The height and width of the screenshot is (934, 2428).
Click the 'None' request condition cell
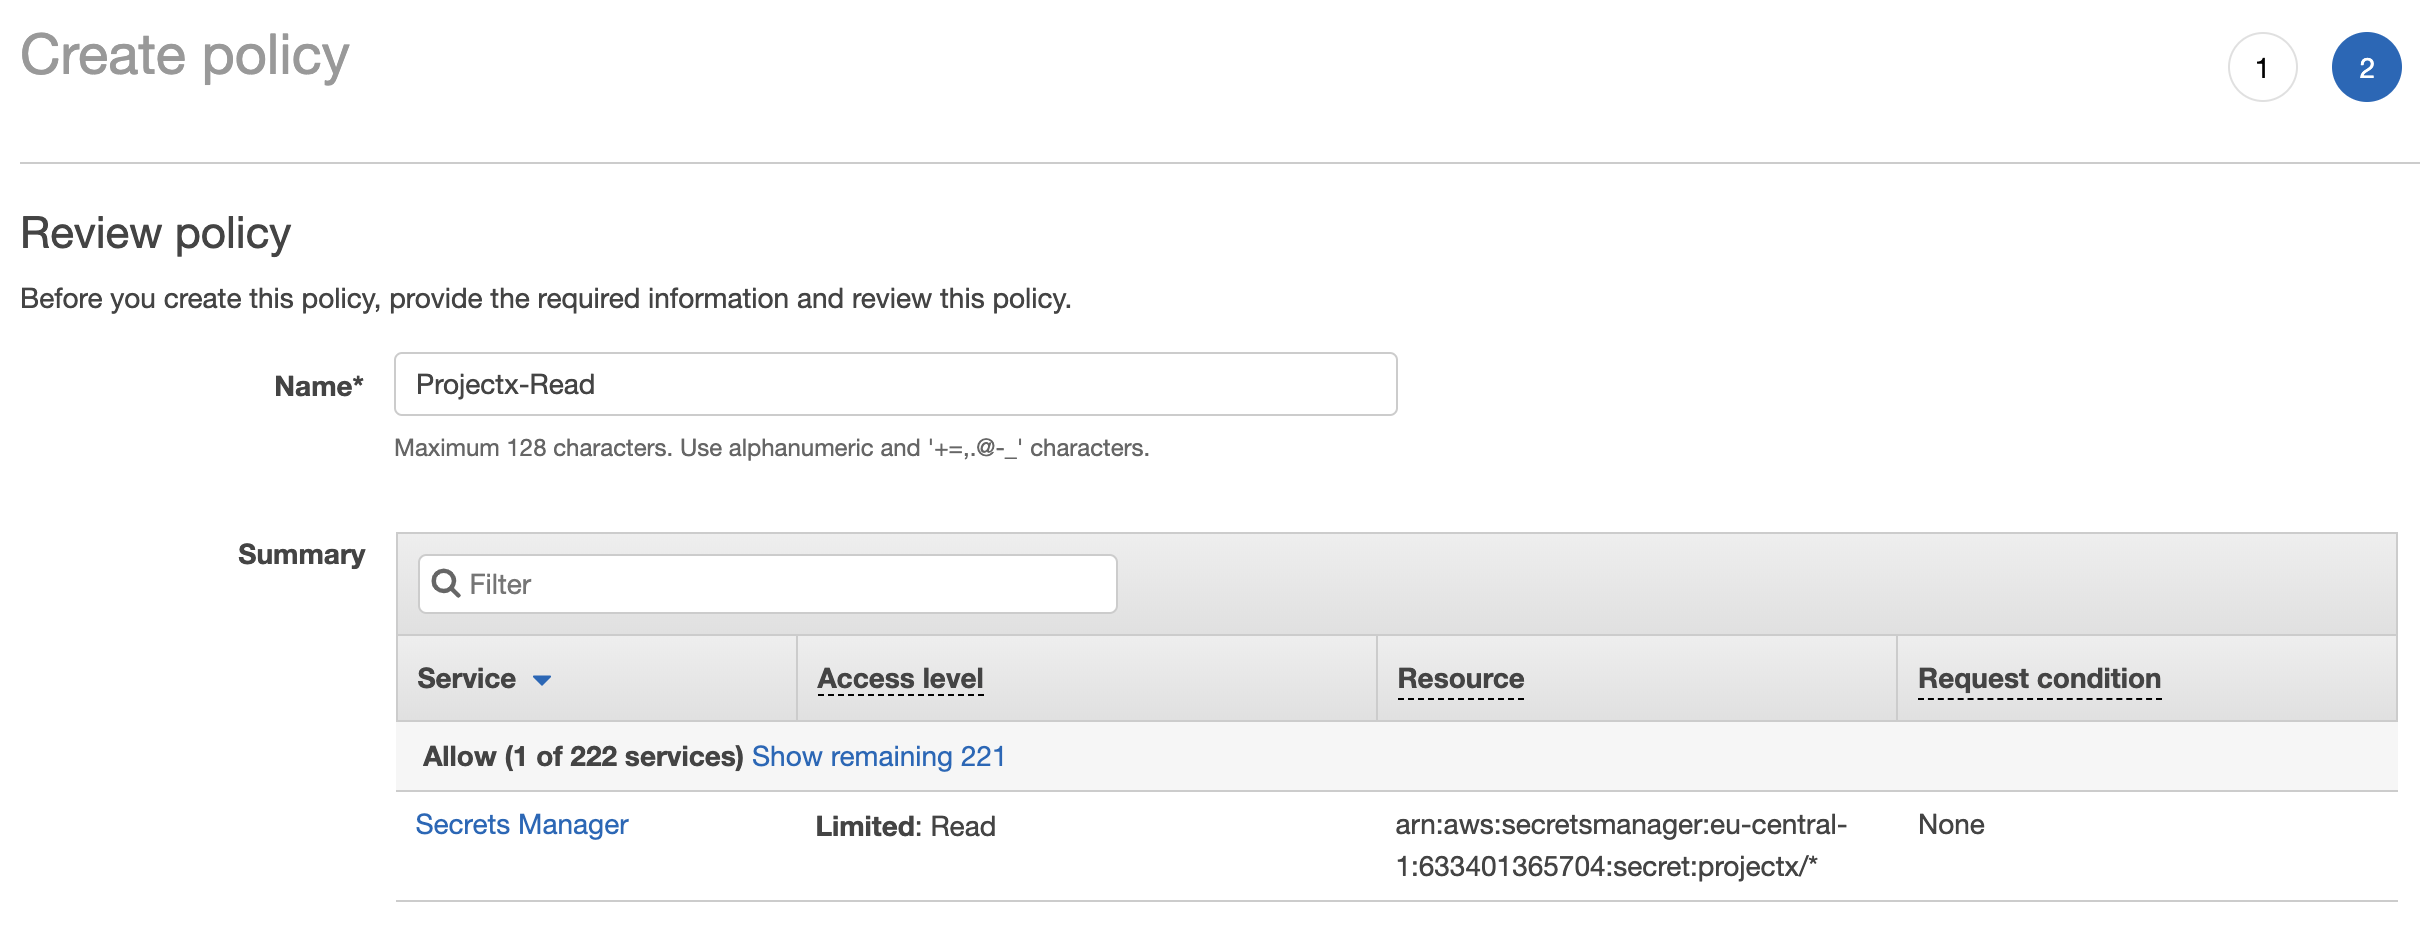(x=1951, y=824)
